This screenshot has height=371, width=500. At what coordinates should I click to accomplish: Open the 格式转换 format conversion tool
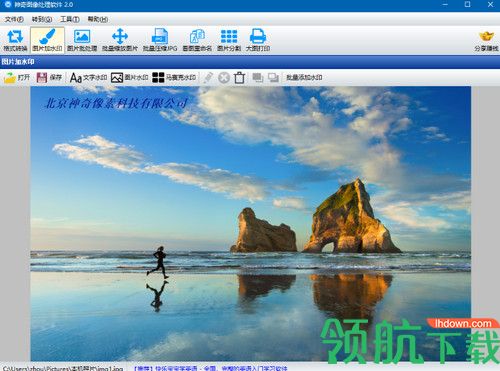[x=15, y=40]
